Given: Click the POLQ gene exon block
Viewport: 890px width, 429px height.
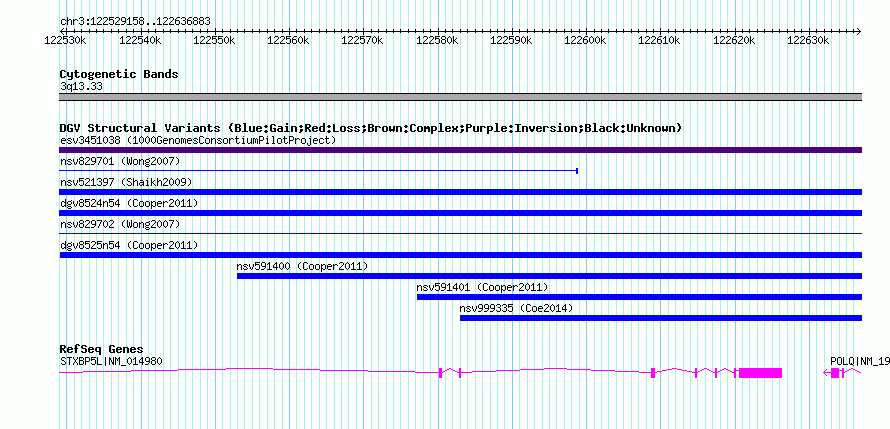Looking at the screenshot, I should coord(835,373).
